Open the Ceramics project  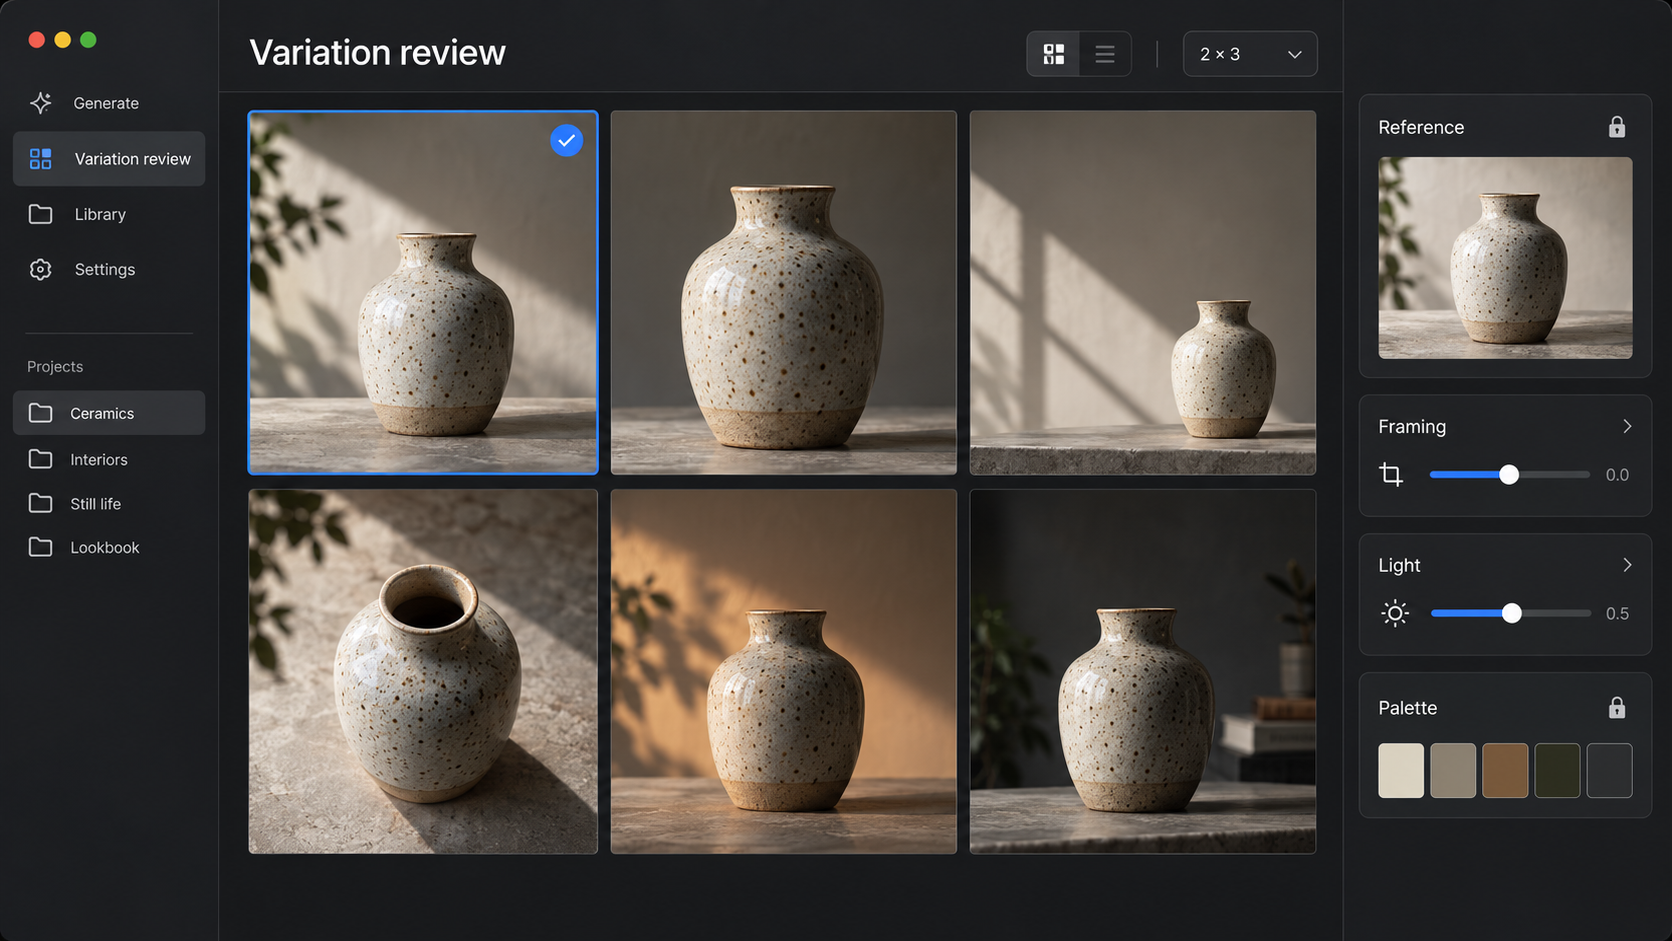click(x=109, y=413)
